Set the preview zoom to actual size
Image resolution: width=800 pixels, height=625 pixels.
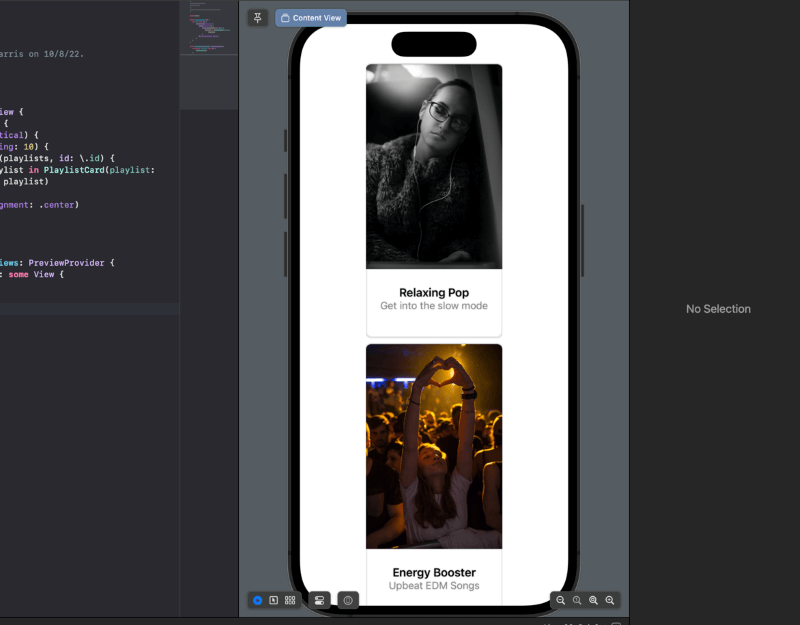click(577, 600)
